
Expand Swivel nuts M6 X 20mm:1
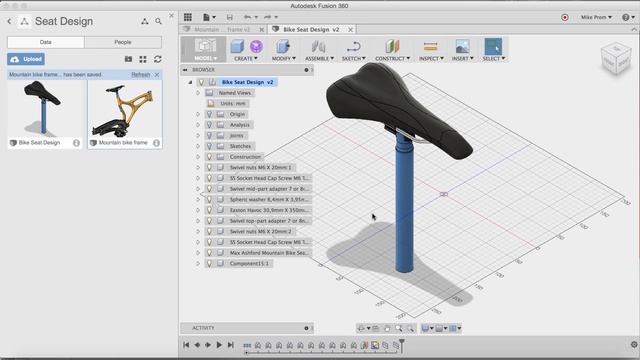click(198, 167)
